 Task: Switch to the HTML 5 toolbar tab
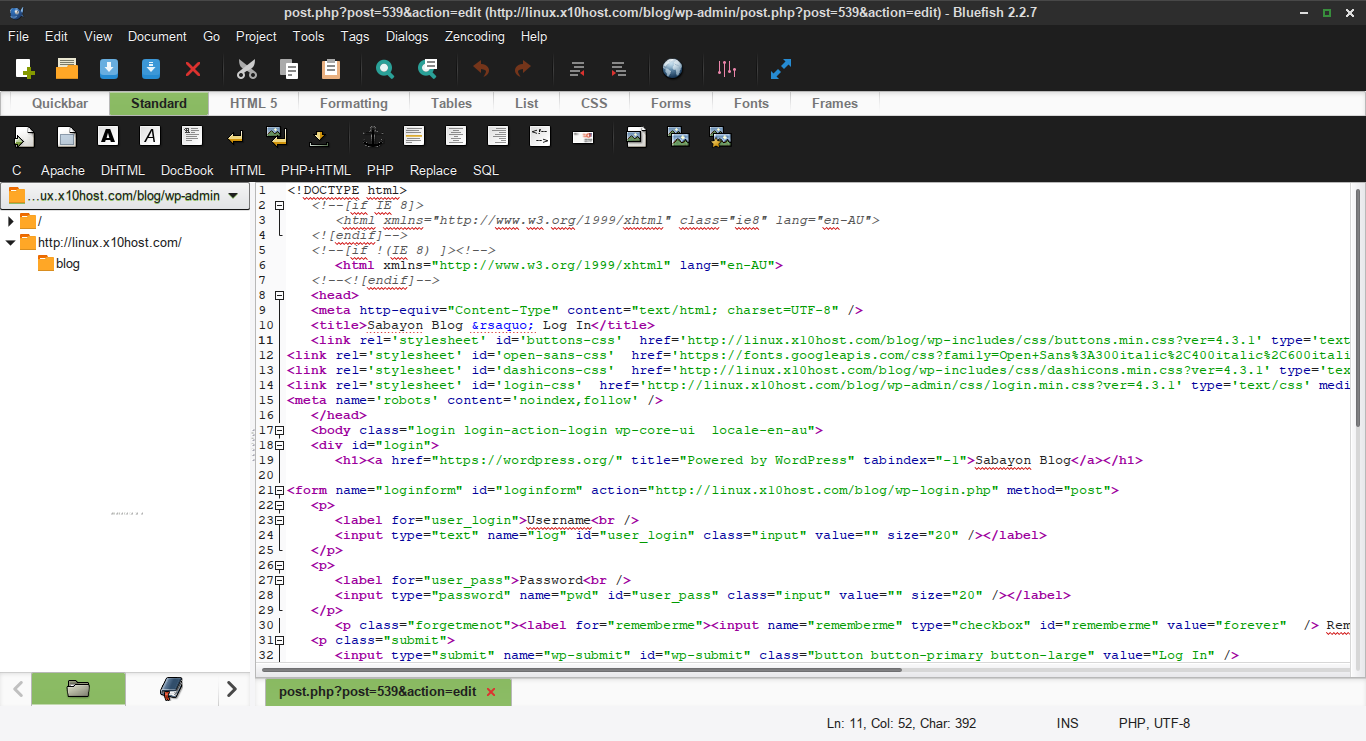click(x=254, y=103)
